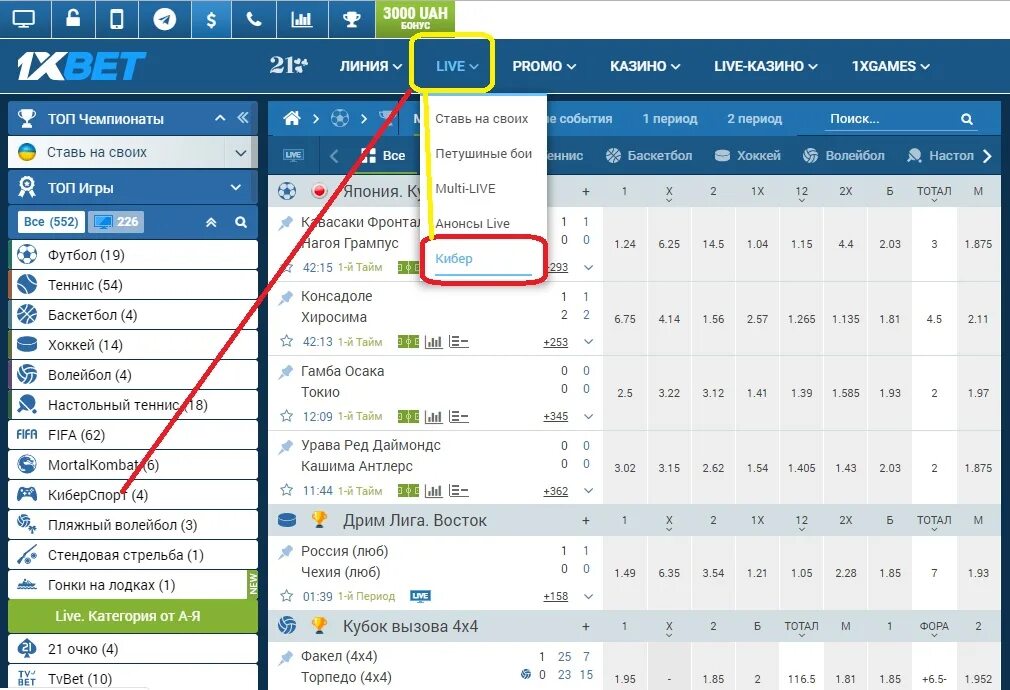Open statistics chart icon for Консадоле match
The height and width of the screenshot is (690, 1010).
point(434,341)
